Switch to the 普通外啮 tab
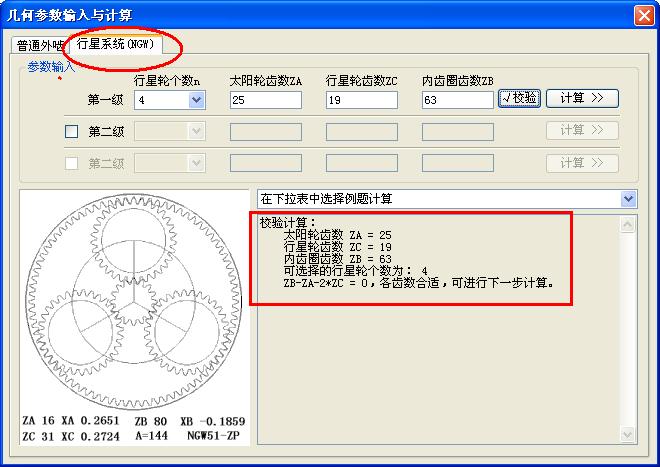 click(40, 45)
